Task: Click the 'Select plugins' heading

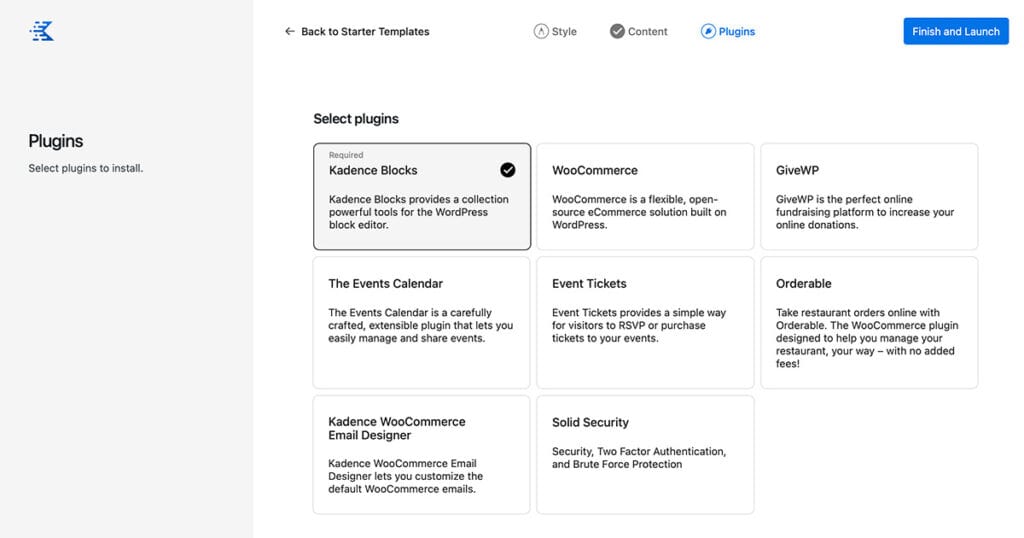Action: (x=356, y=119)
